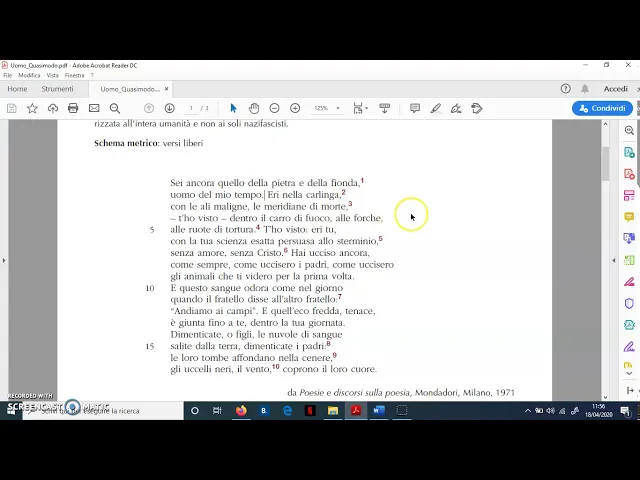Show more tools with the sidebar down chevron
The image size is (640, 480).
point(629,373)
